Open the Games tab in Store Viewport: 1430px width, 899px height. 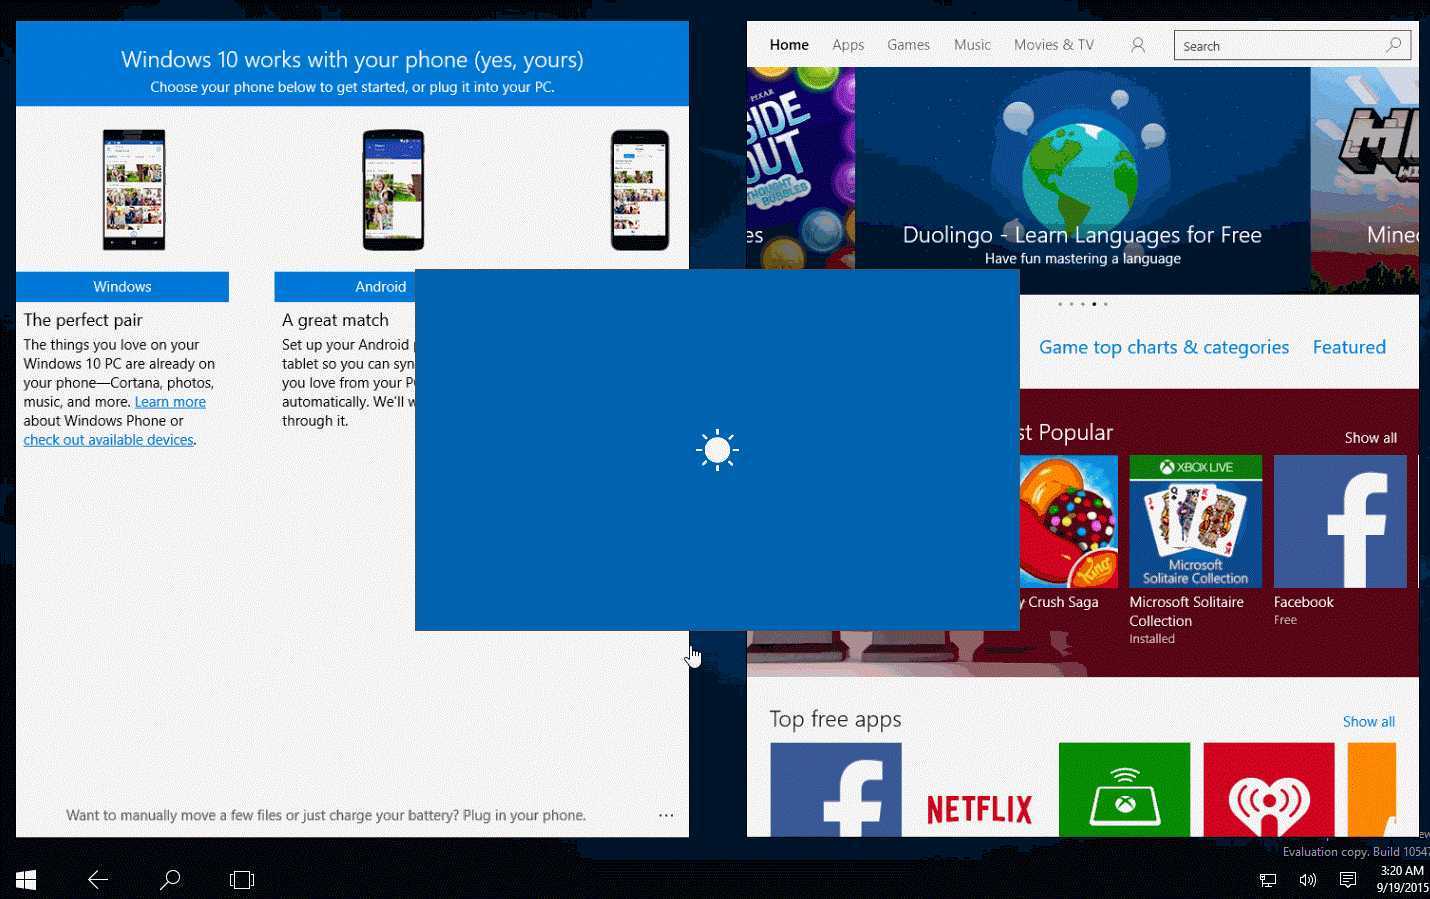tap(908, 45)
